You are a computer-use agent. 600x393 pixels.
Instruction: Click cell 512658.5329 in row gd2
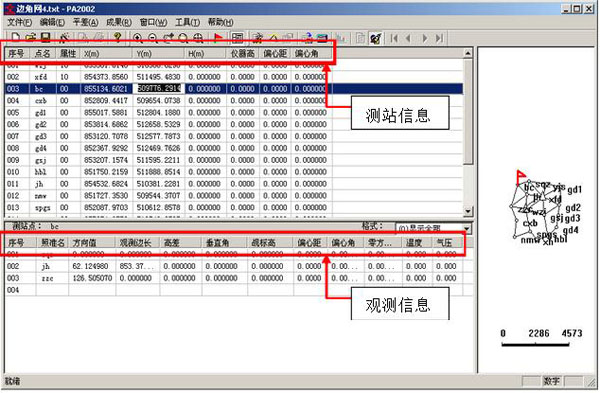[158, 124]
